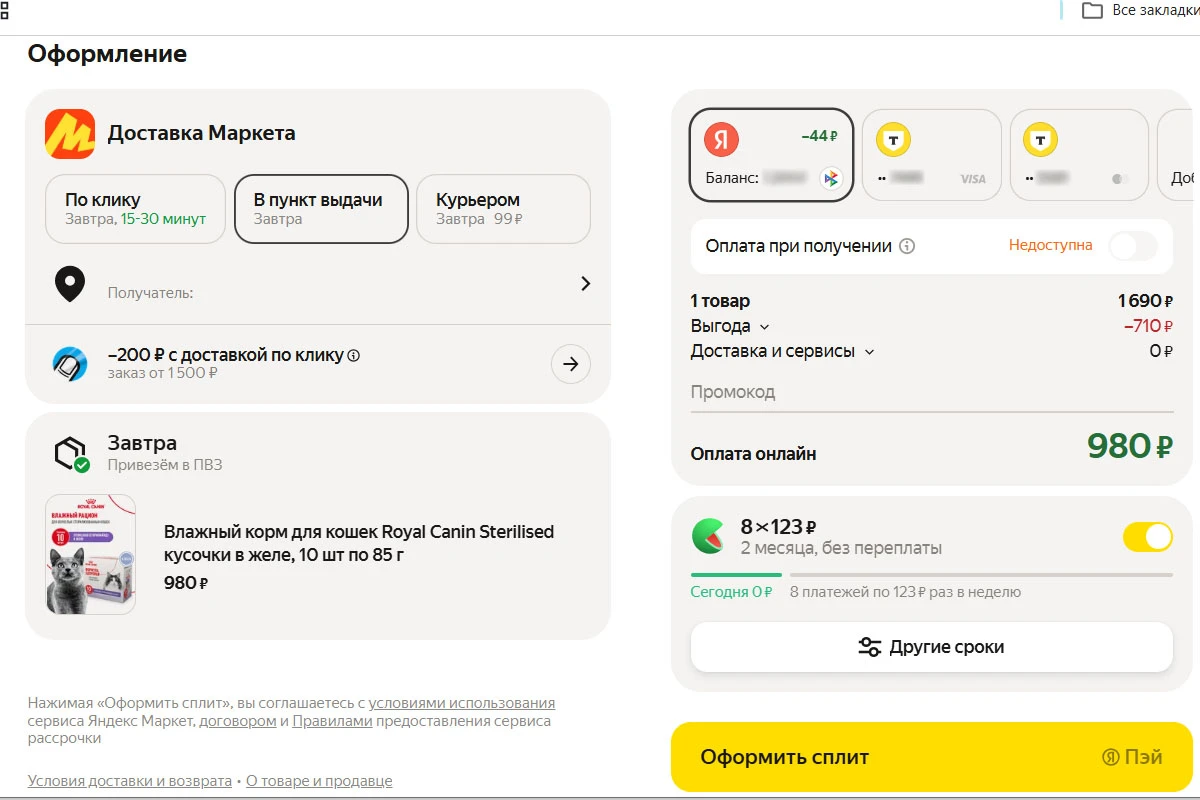1200x800 pixels.
Task: Click the yellow T-Bank icon on VISA card
Action: (x=893, y=140)
